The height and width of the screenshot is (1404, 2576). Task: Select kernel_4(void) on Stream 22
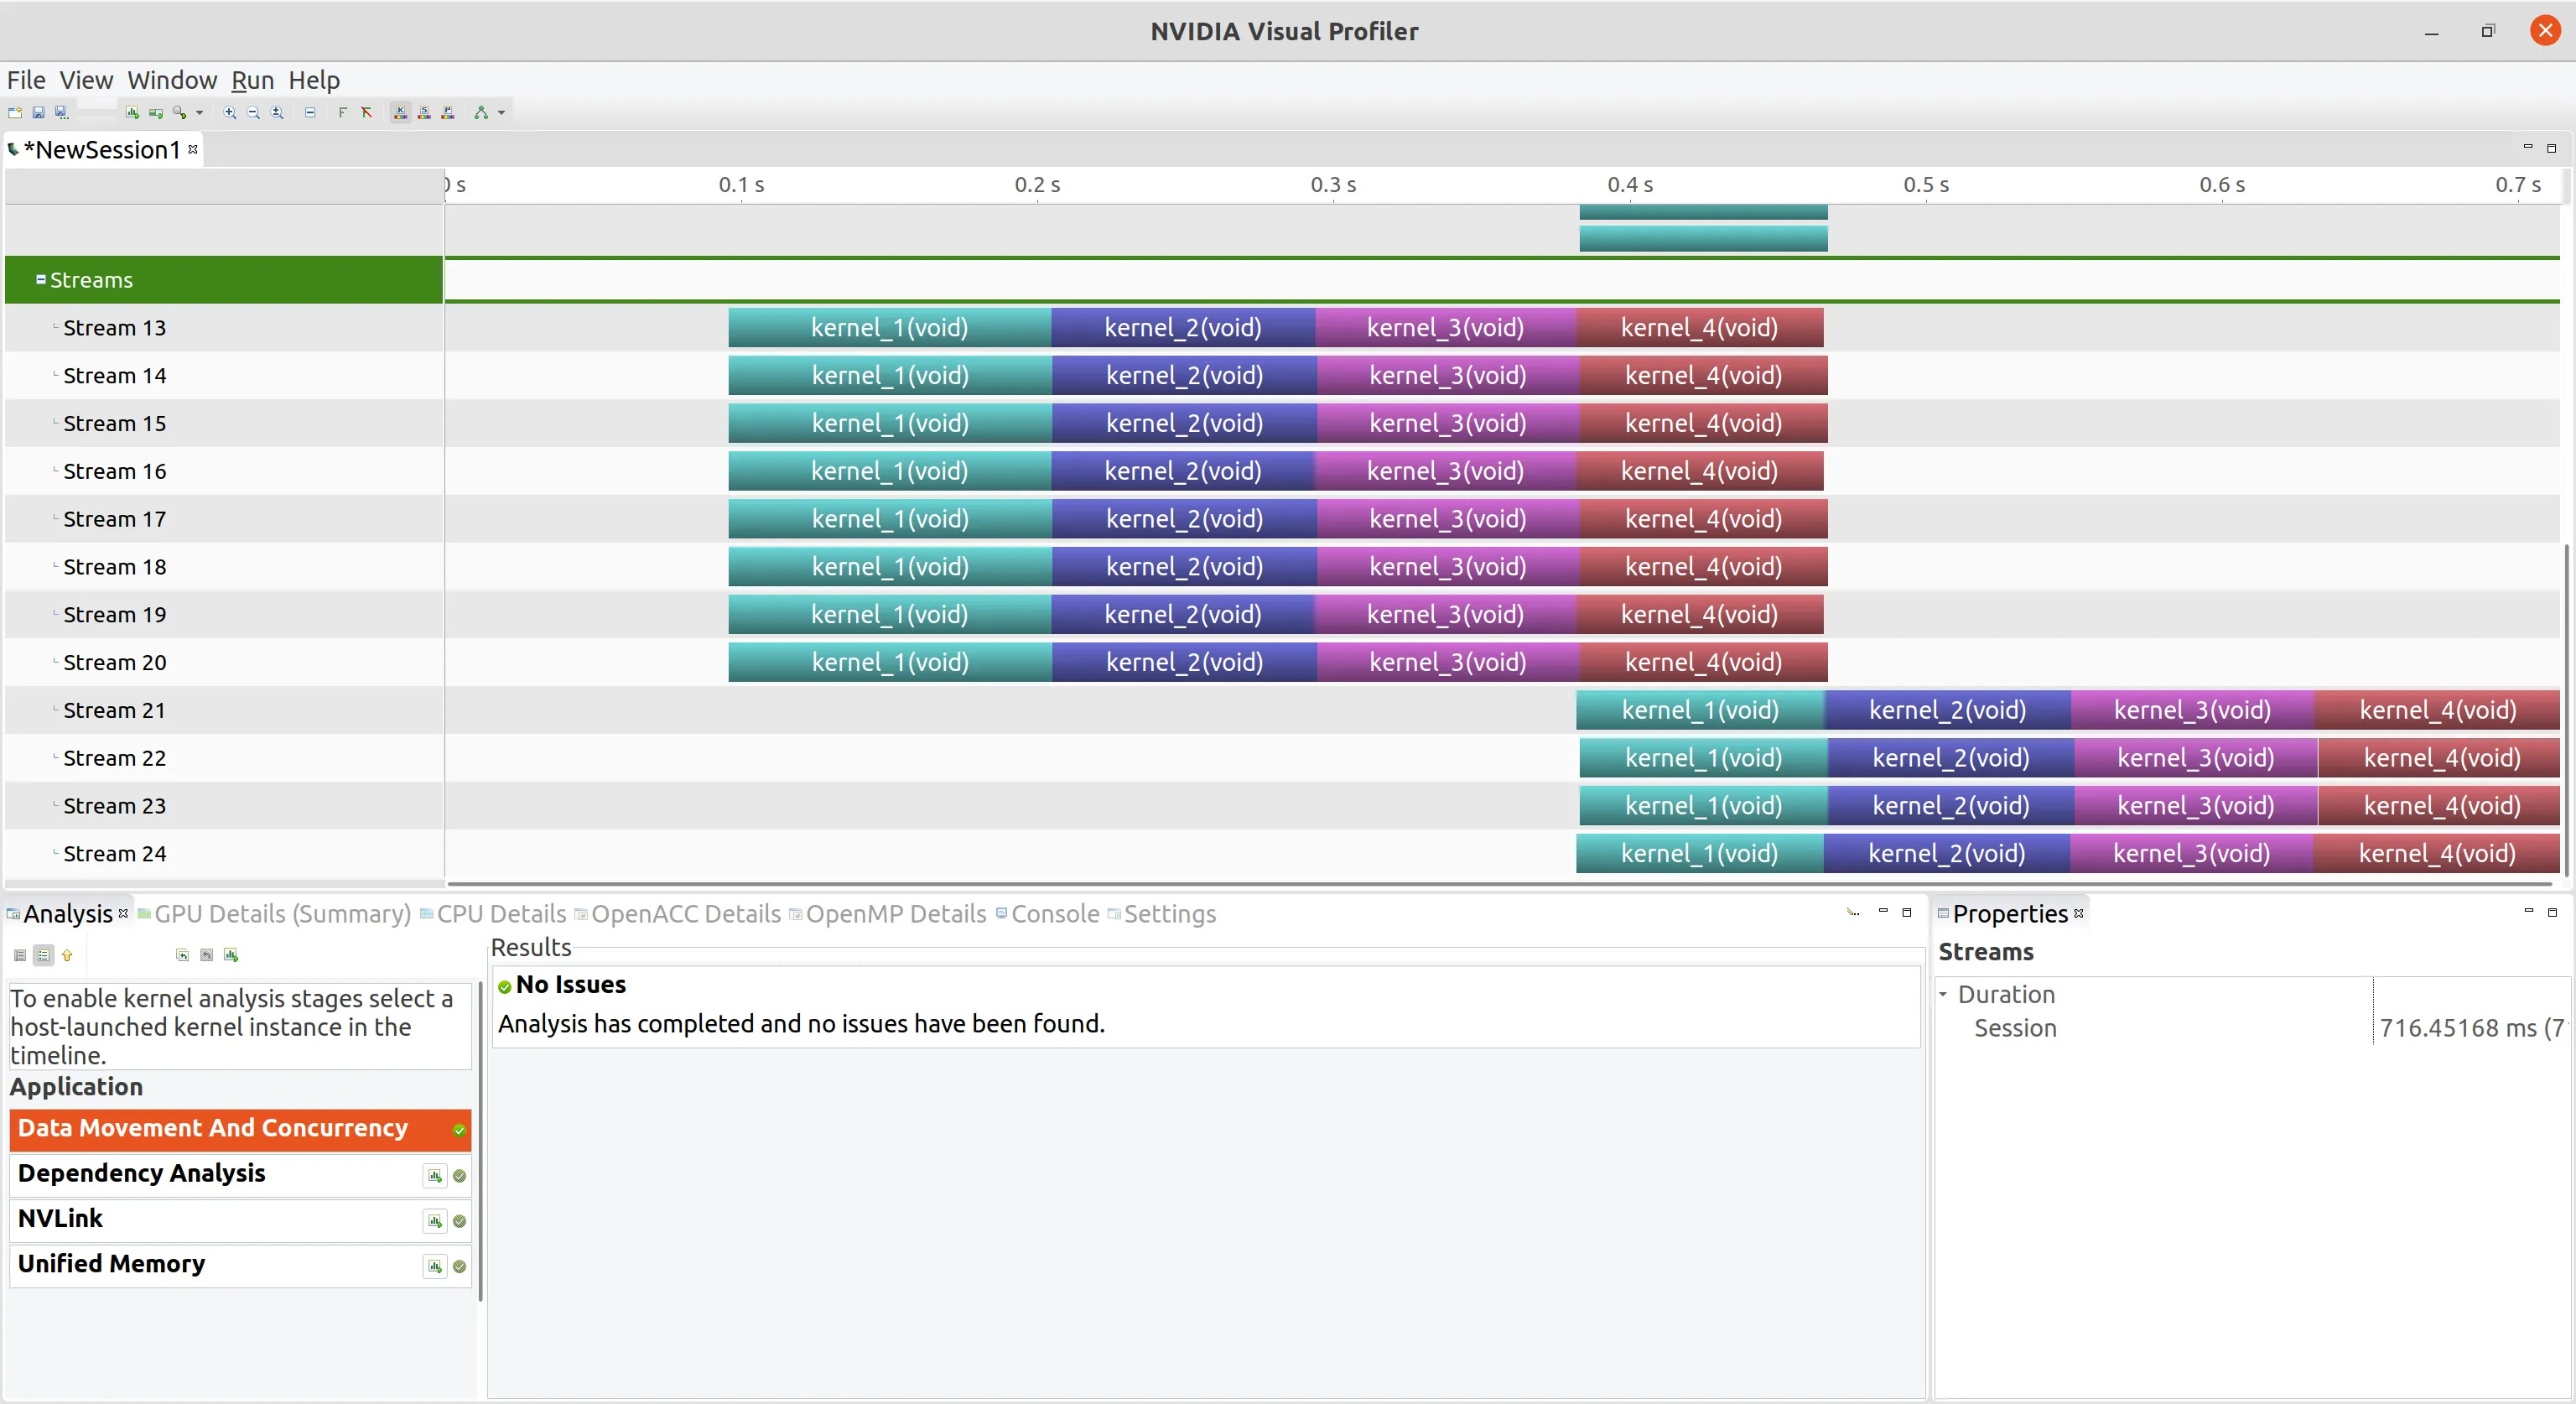pos(2439,758)
